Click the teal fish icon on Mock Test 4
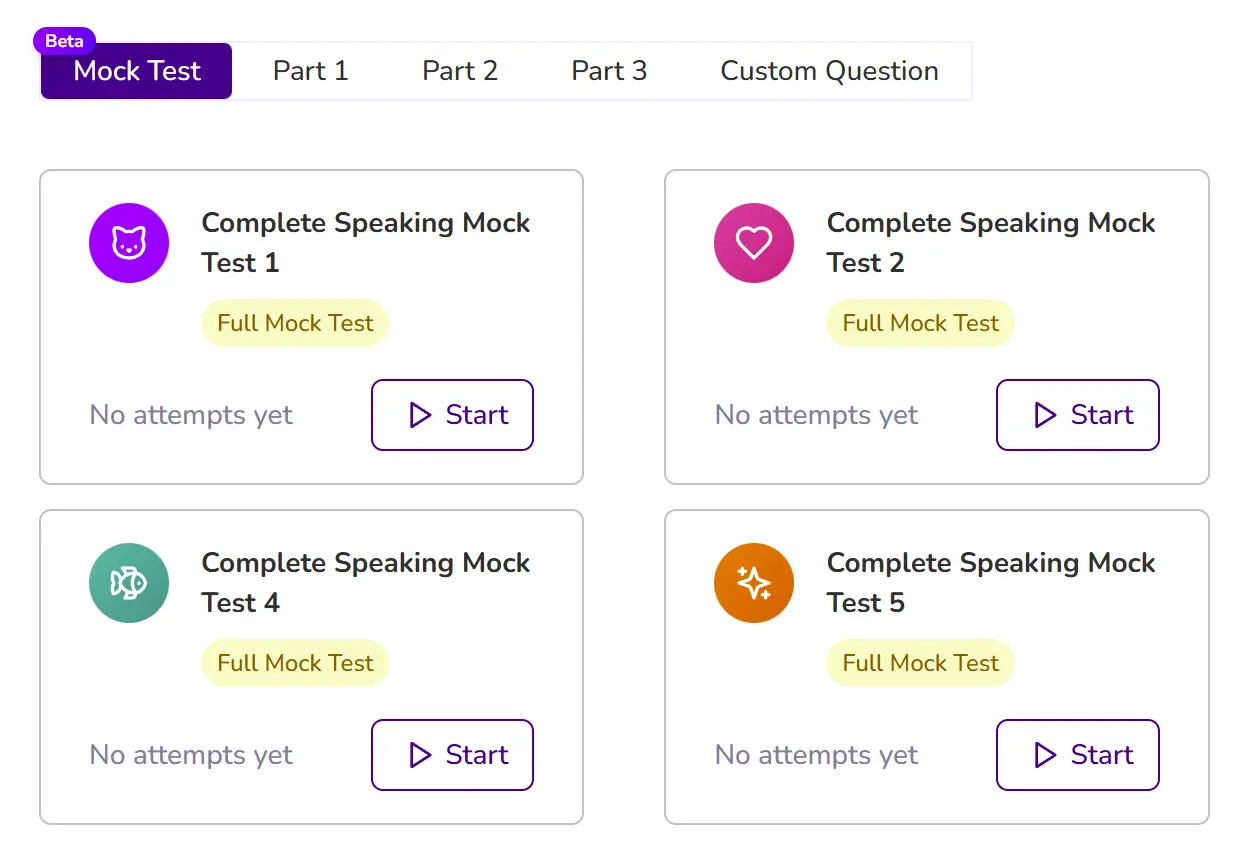 (x=129, y=582)
